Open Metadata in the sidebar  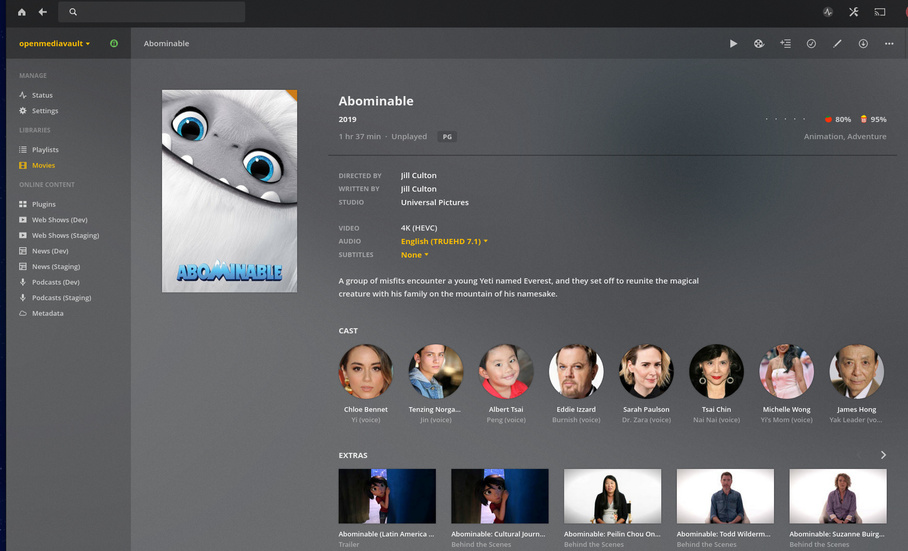coord(41,314)
